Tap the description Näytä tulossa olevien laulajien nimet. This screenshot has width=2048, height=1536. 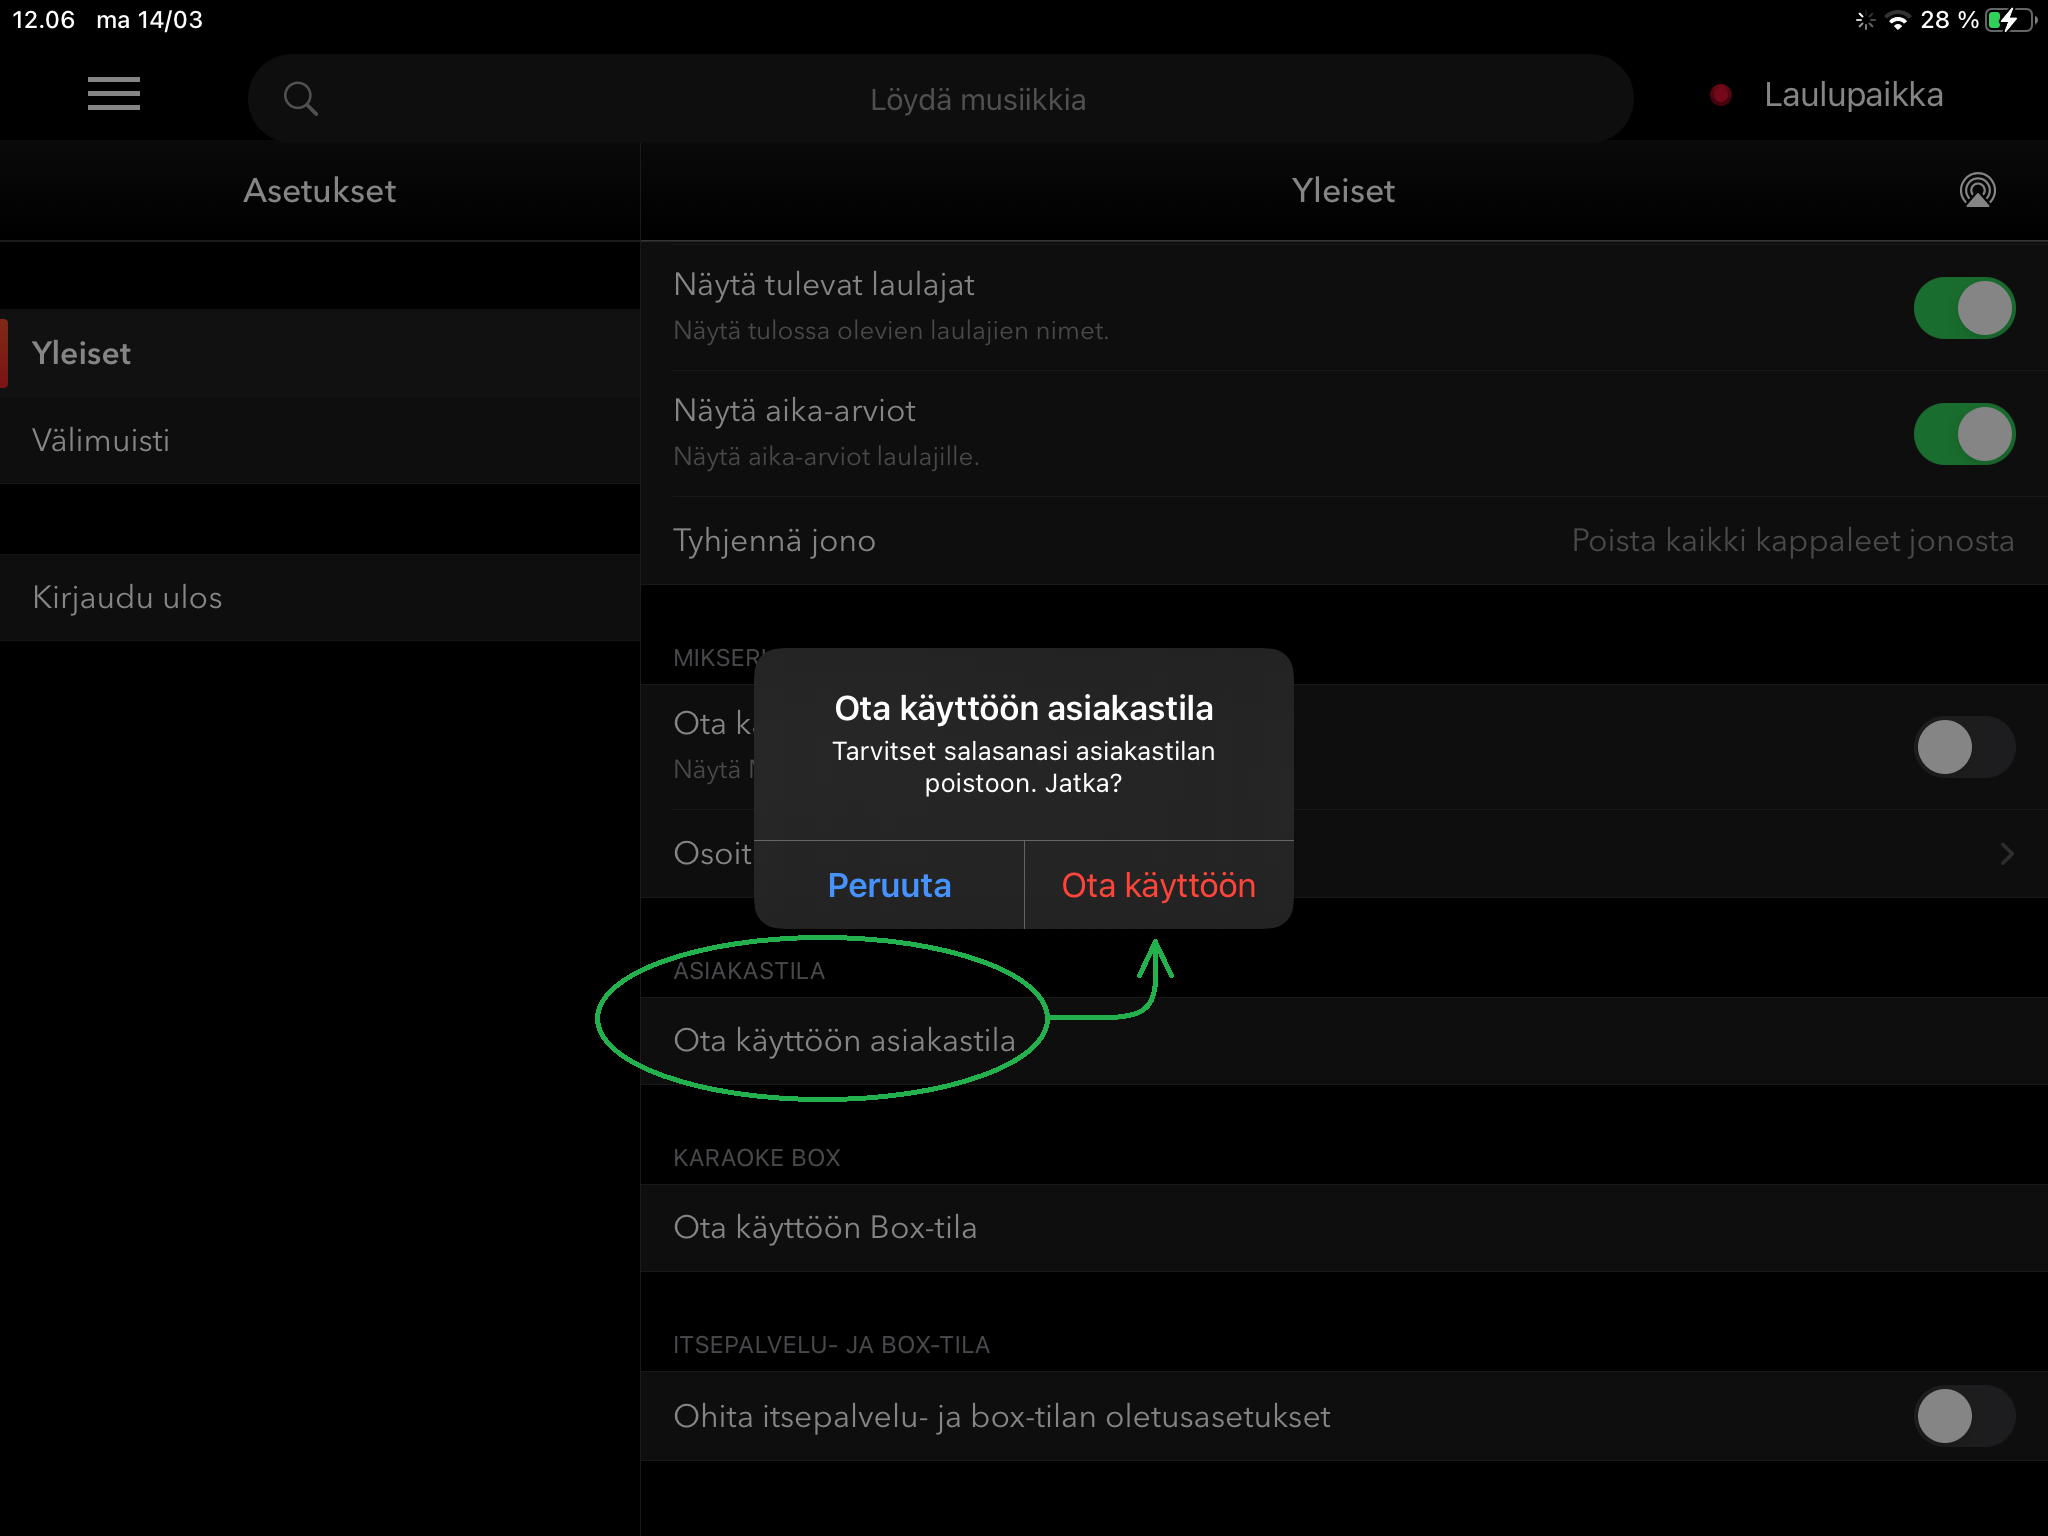pyautogui.click(x=891, y=331)
